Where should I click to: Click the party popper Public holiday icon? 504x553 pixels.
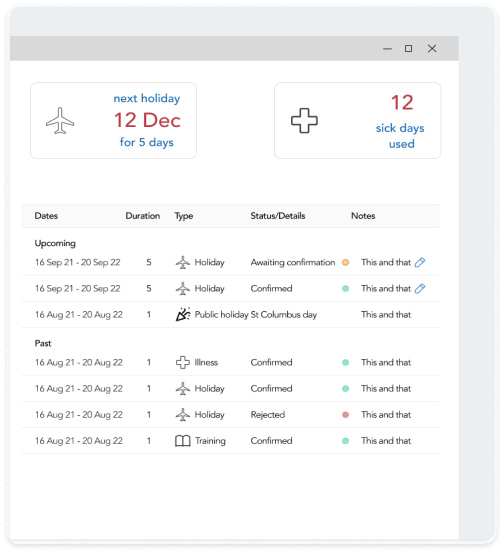pyautogui.click(x=183, y=314)
